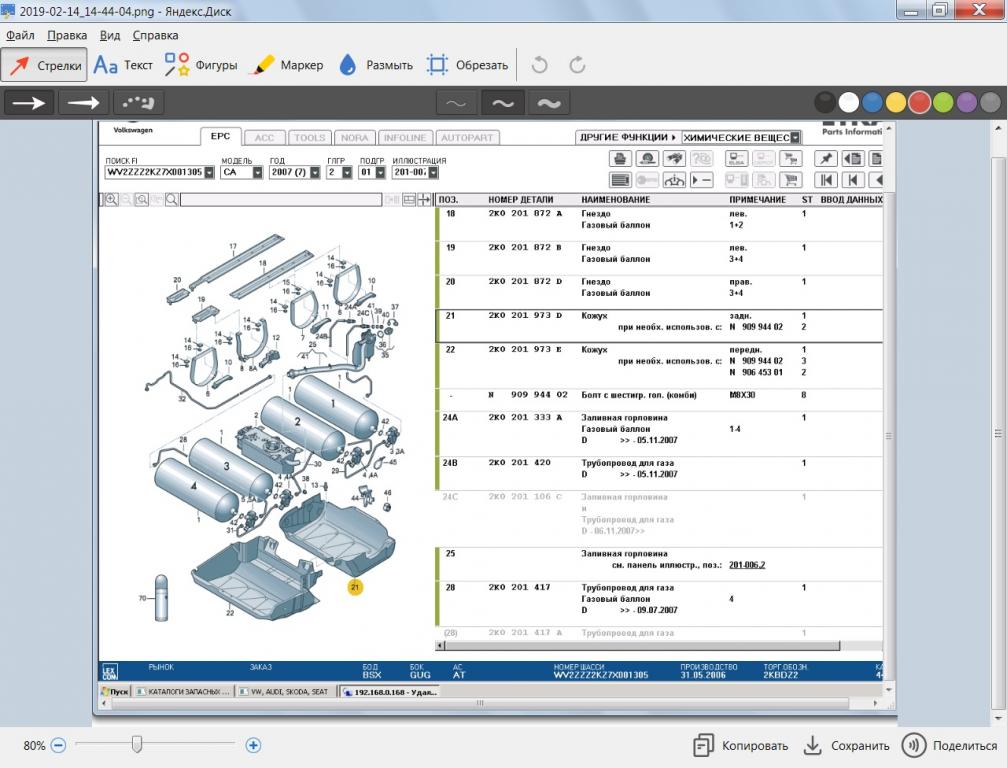Image resolution: width=1007 pixels, height=768 pixels.
Task: Select the dotted curved arrow style
Action: 138,103
